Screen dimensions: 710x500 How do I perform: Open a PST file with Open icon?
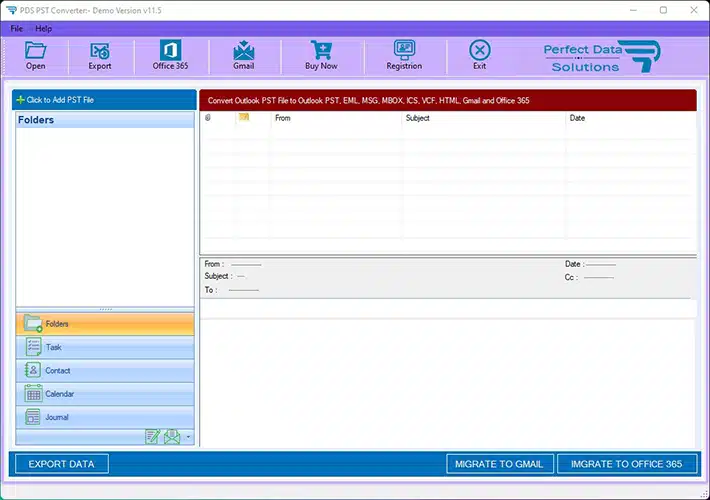click(35, 56)
